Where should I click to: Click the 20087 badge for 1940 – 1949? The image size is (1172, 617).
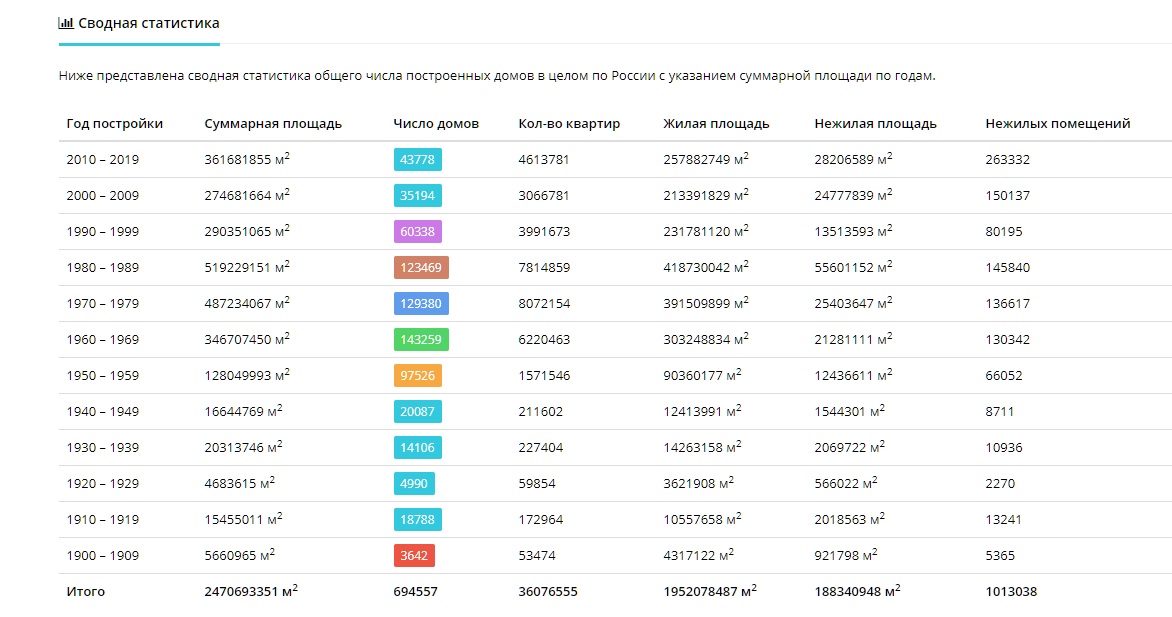[418, 411]
